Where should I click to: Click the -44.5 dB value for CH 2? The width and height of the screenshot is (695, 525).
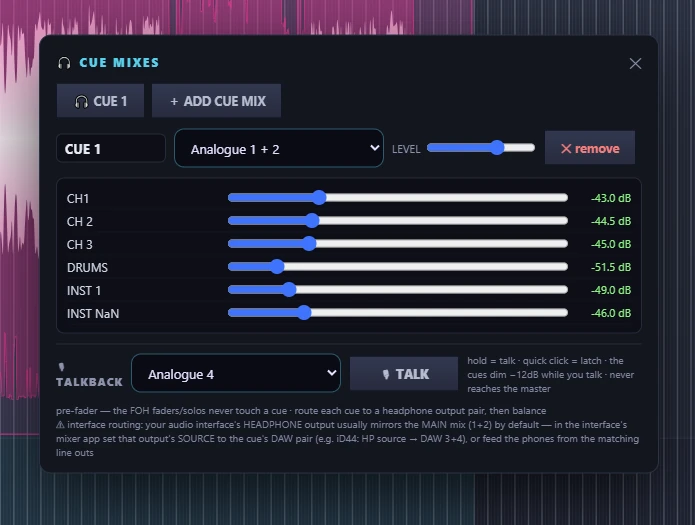coord(611,221)
